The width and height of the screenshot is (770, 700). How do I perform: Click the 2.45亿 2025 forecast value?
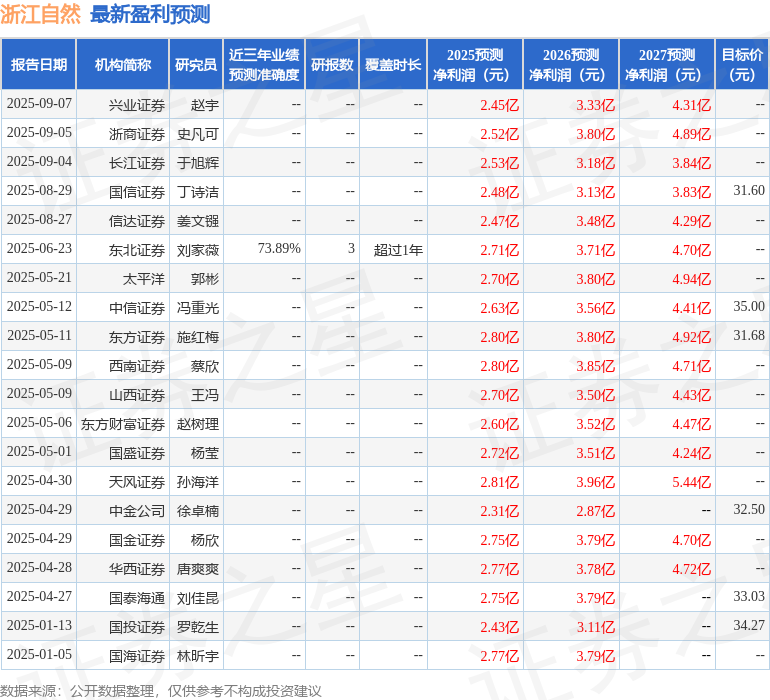499,105
